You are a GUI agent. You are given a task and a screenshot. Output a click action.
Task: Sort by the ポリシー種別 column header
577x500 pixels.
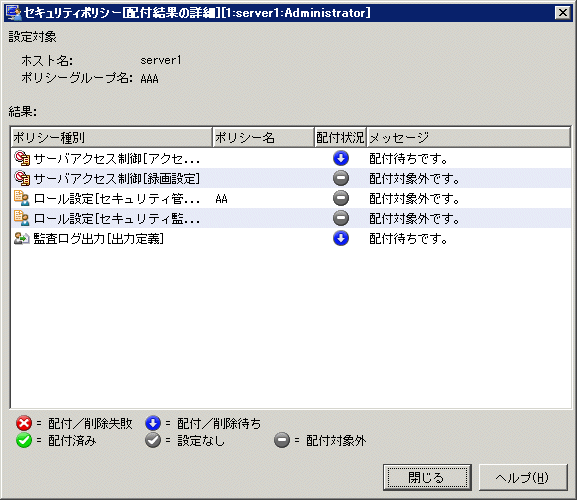pyautogui.click(x=111, y=138)
